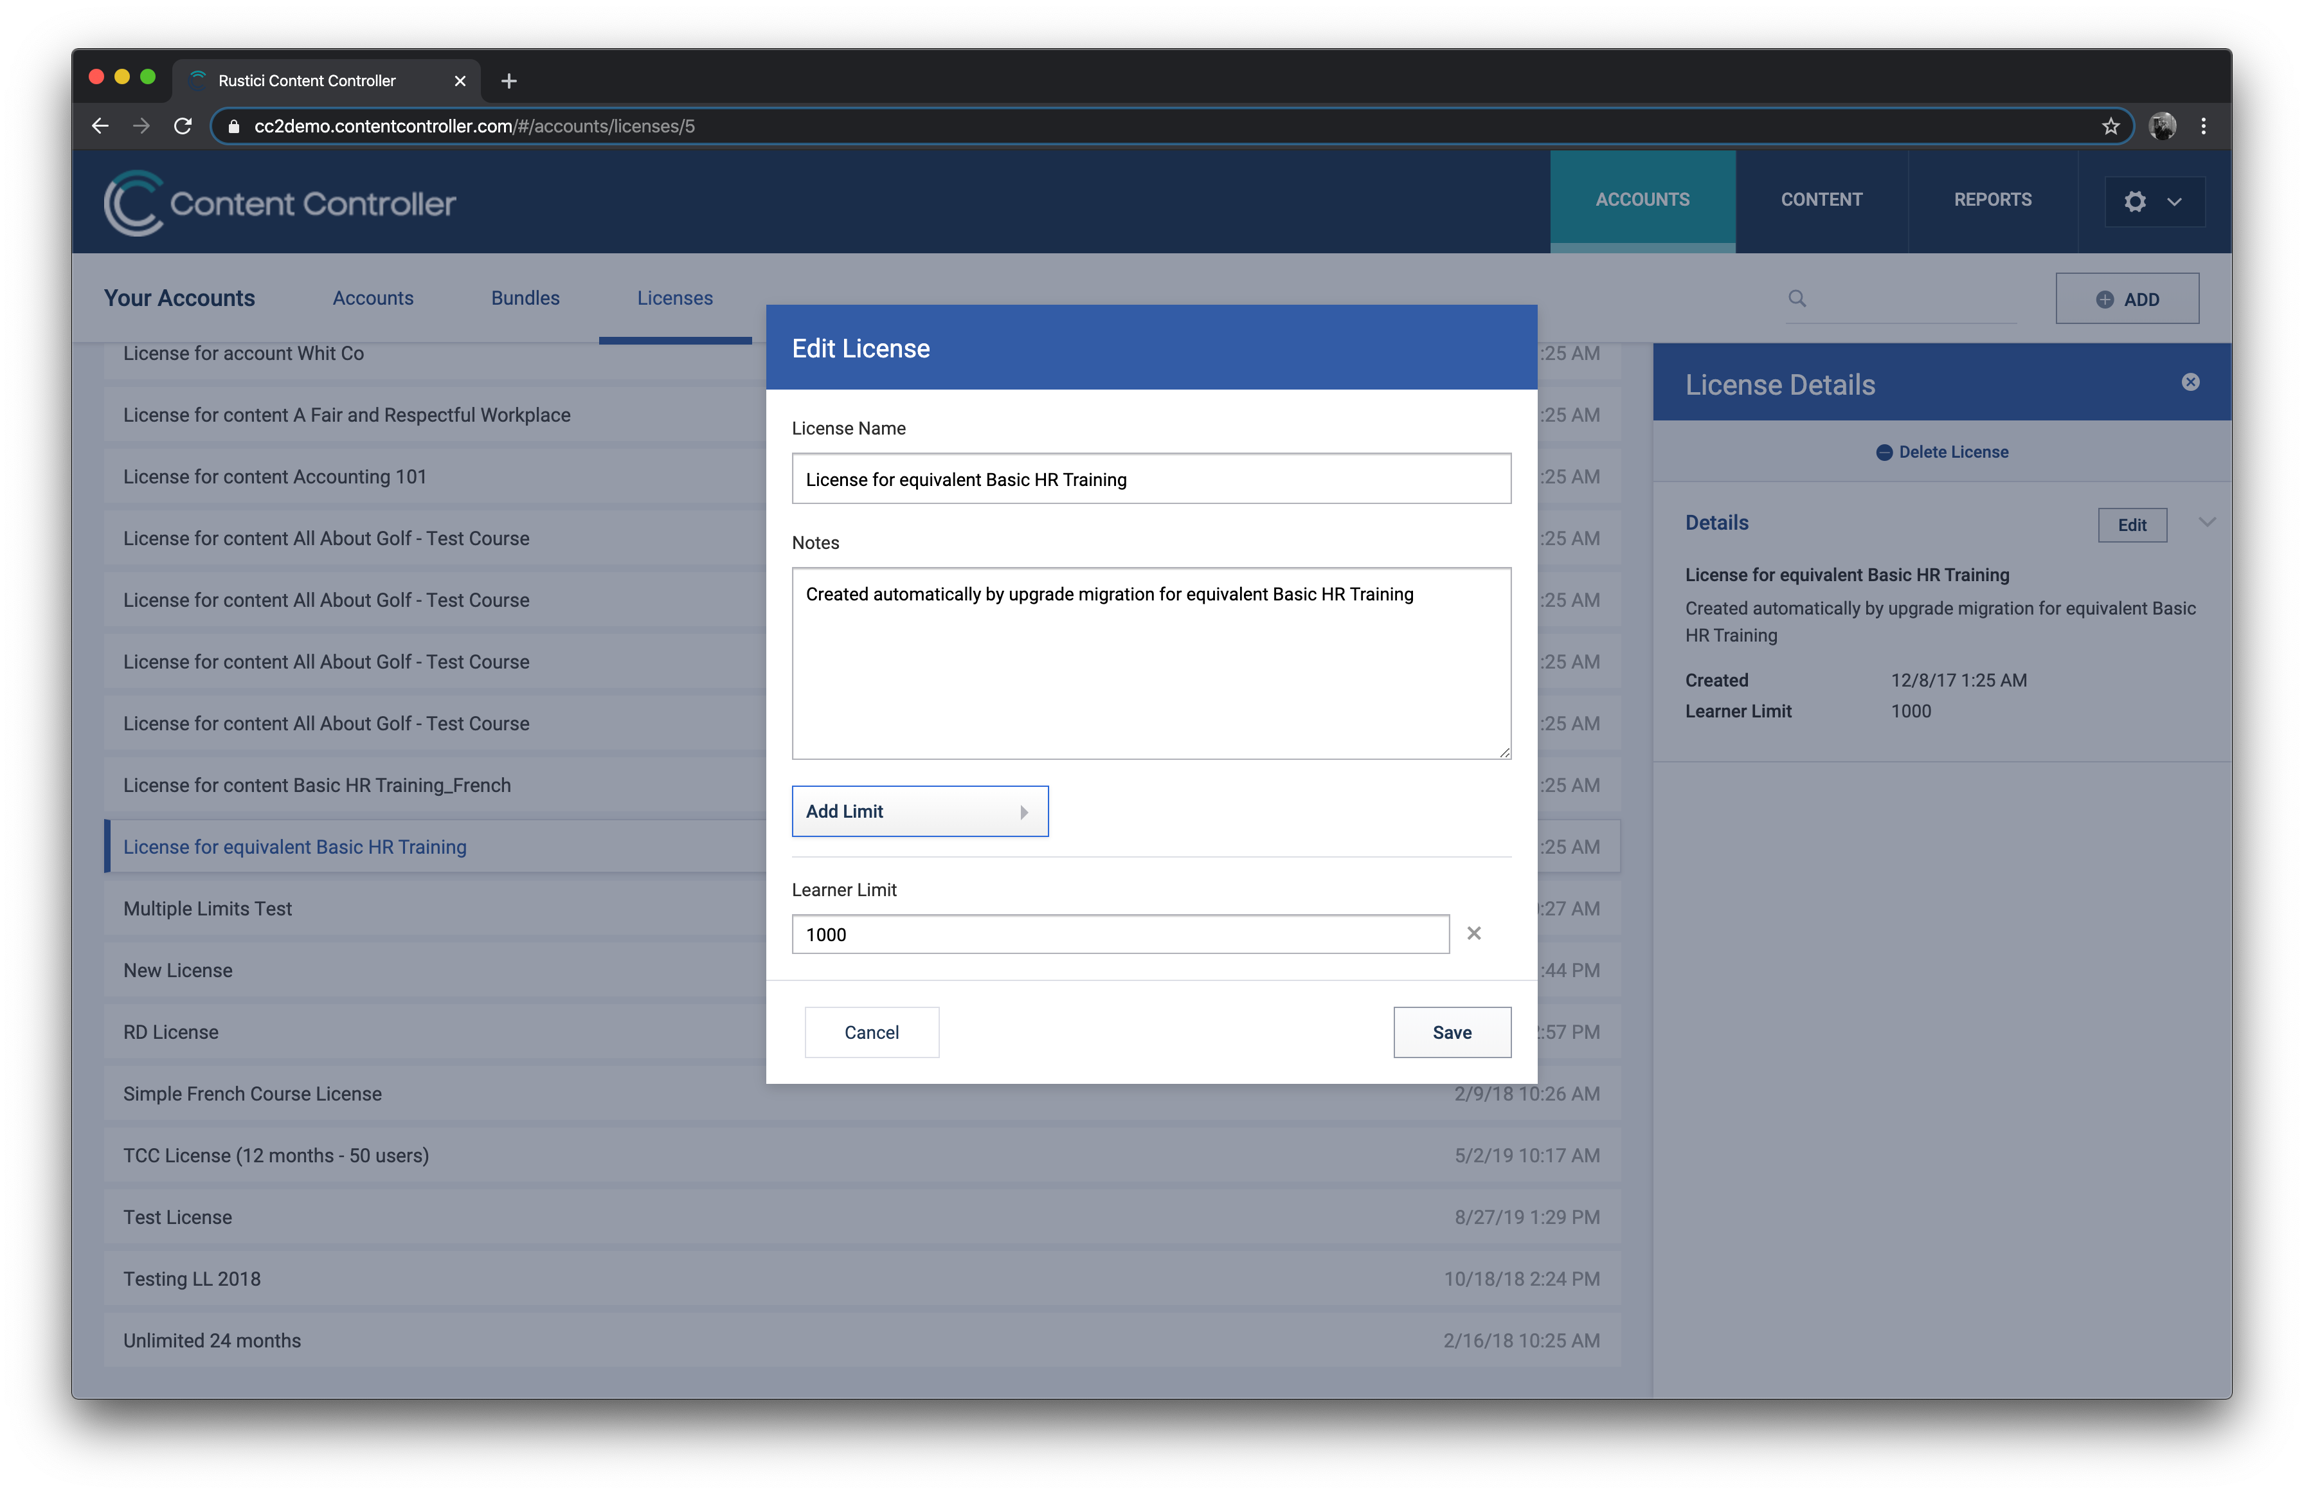Select License for content Basic HR Training_French
The image size is (2304, 1494).
[316, 785]
